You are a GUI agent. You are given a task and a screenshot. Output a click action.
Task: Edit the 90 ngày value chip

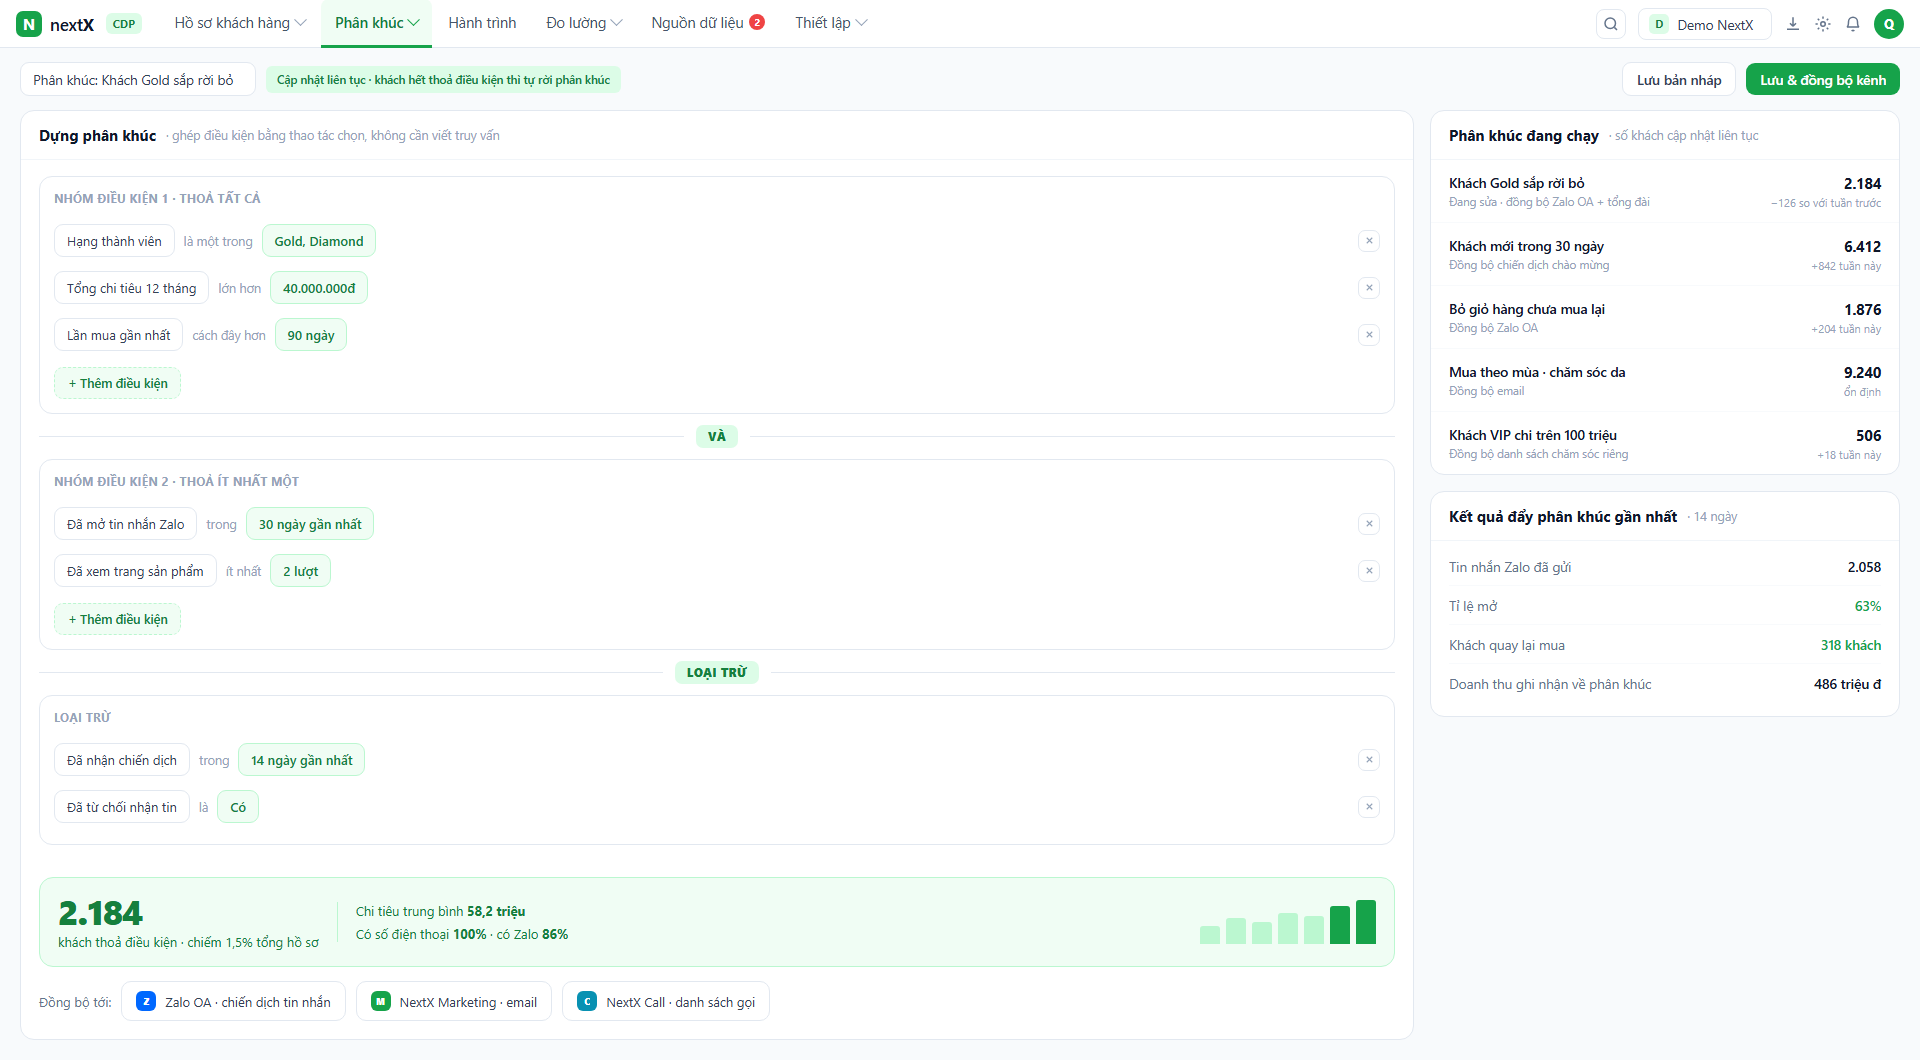point(311,335)
